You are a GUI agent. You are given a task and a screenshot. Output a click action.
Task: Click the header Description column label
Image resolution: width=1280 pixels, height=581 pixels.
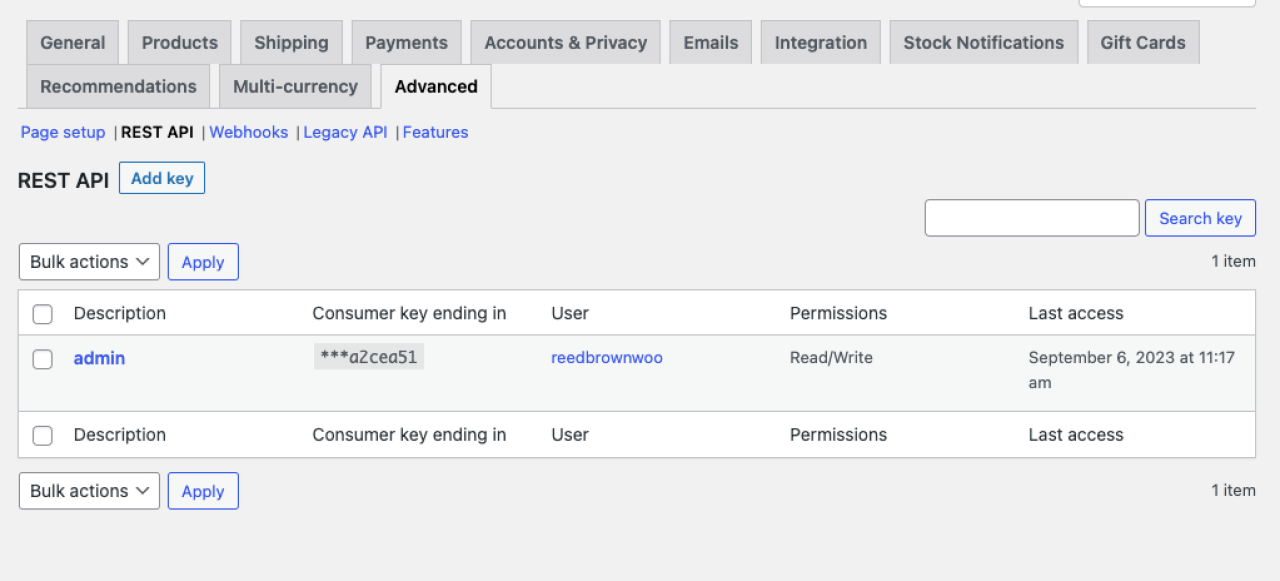120,313
